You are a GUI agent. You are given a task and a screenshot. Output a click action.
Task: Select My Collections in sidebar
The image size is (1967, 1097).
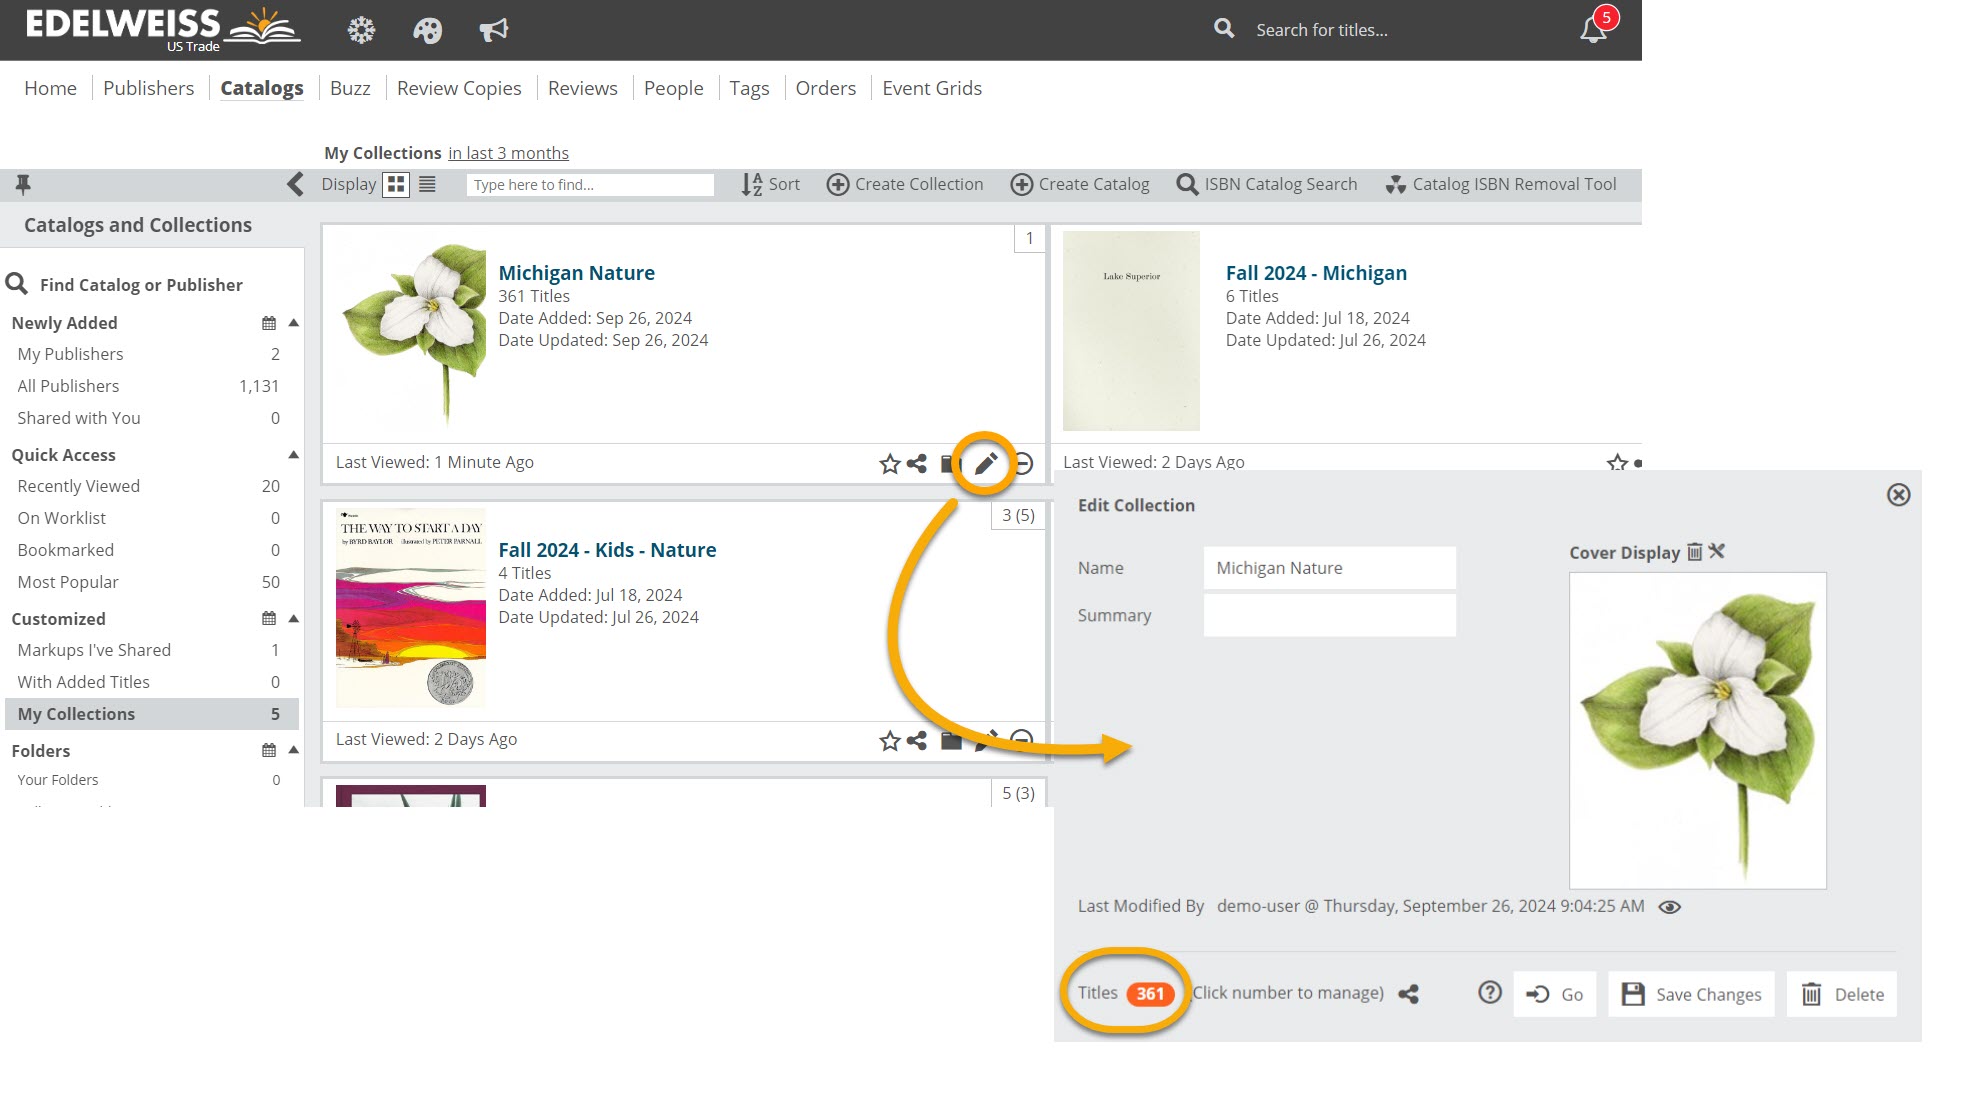click(x=152, y=714)
